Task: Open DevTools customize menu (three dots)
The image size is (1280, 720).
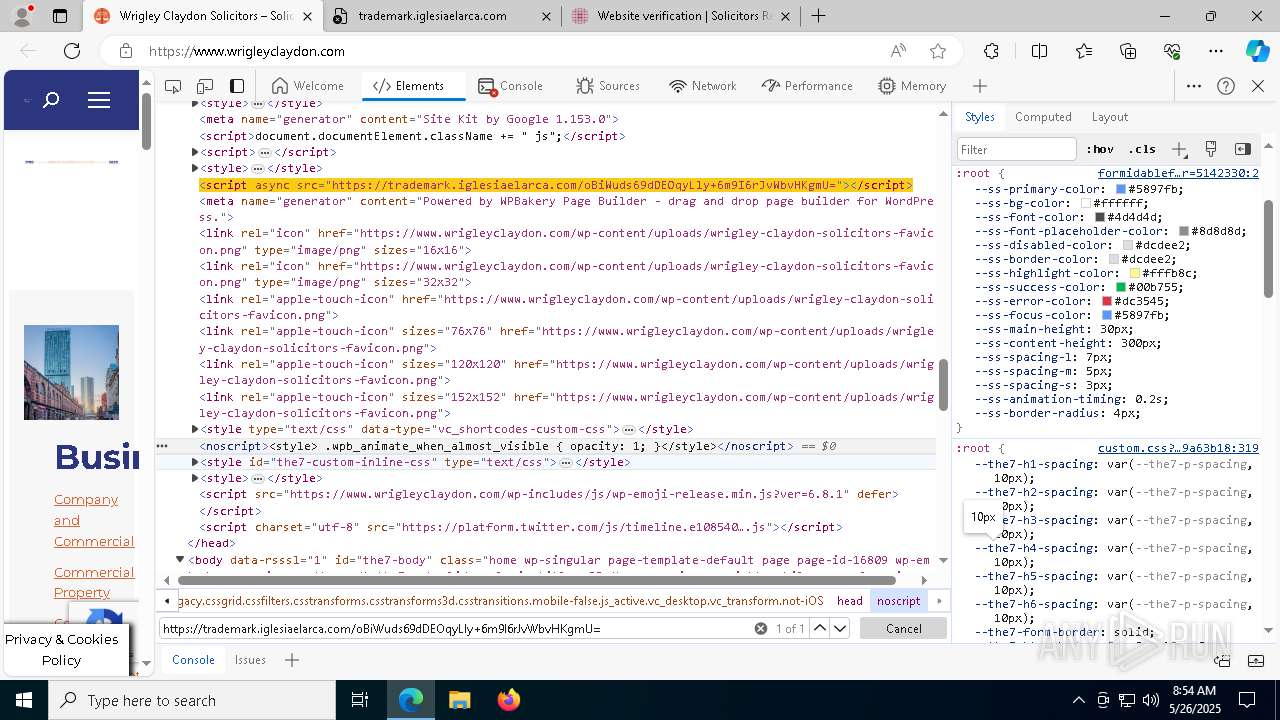Action: pyautogui.click(x=1194, y=86)
